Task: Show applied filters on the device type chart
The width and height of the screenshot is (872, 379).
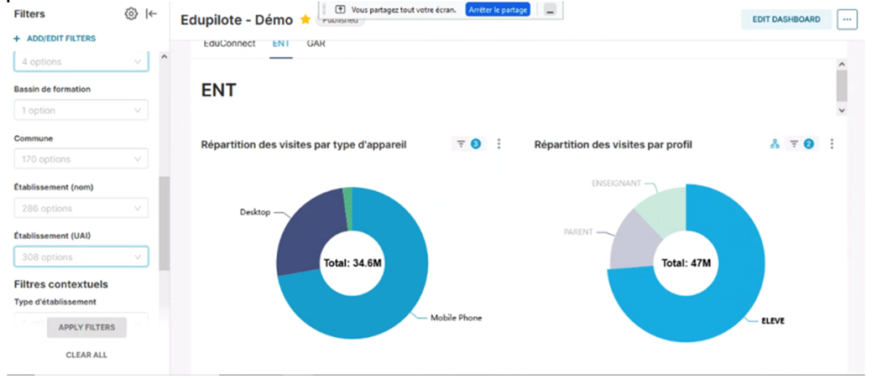Action: [468, 144]
